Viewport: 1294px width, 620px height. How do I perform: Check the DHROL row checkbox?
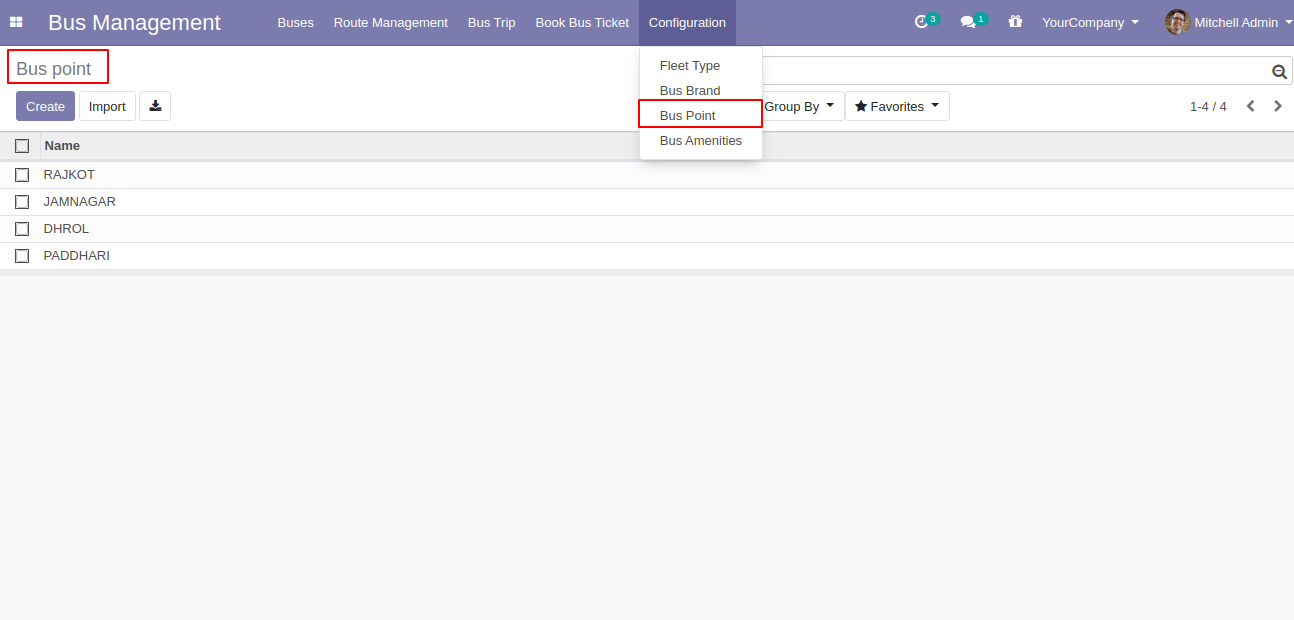point(22,229)
